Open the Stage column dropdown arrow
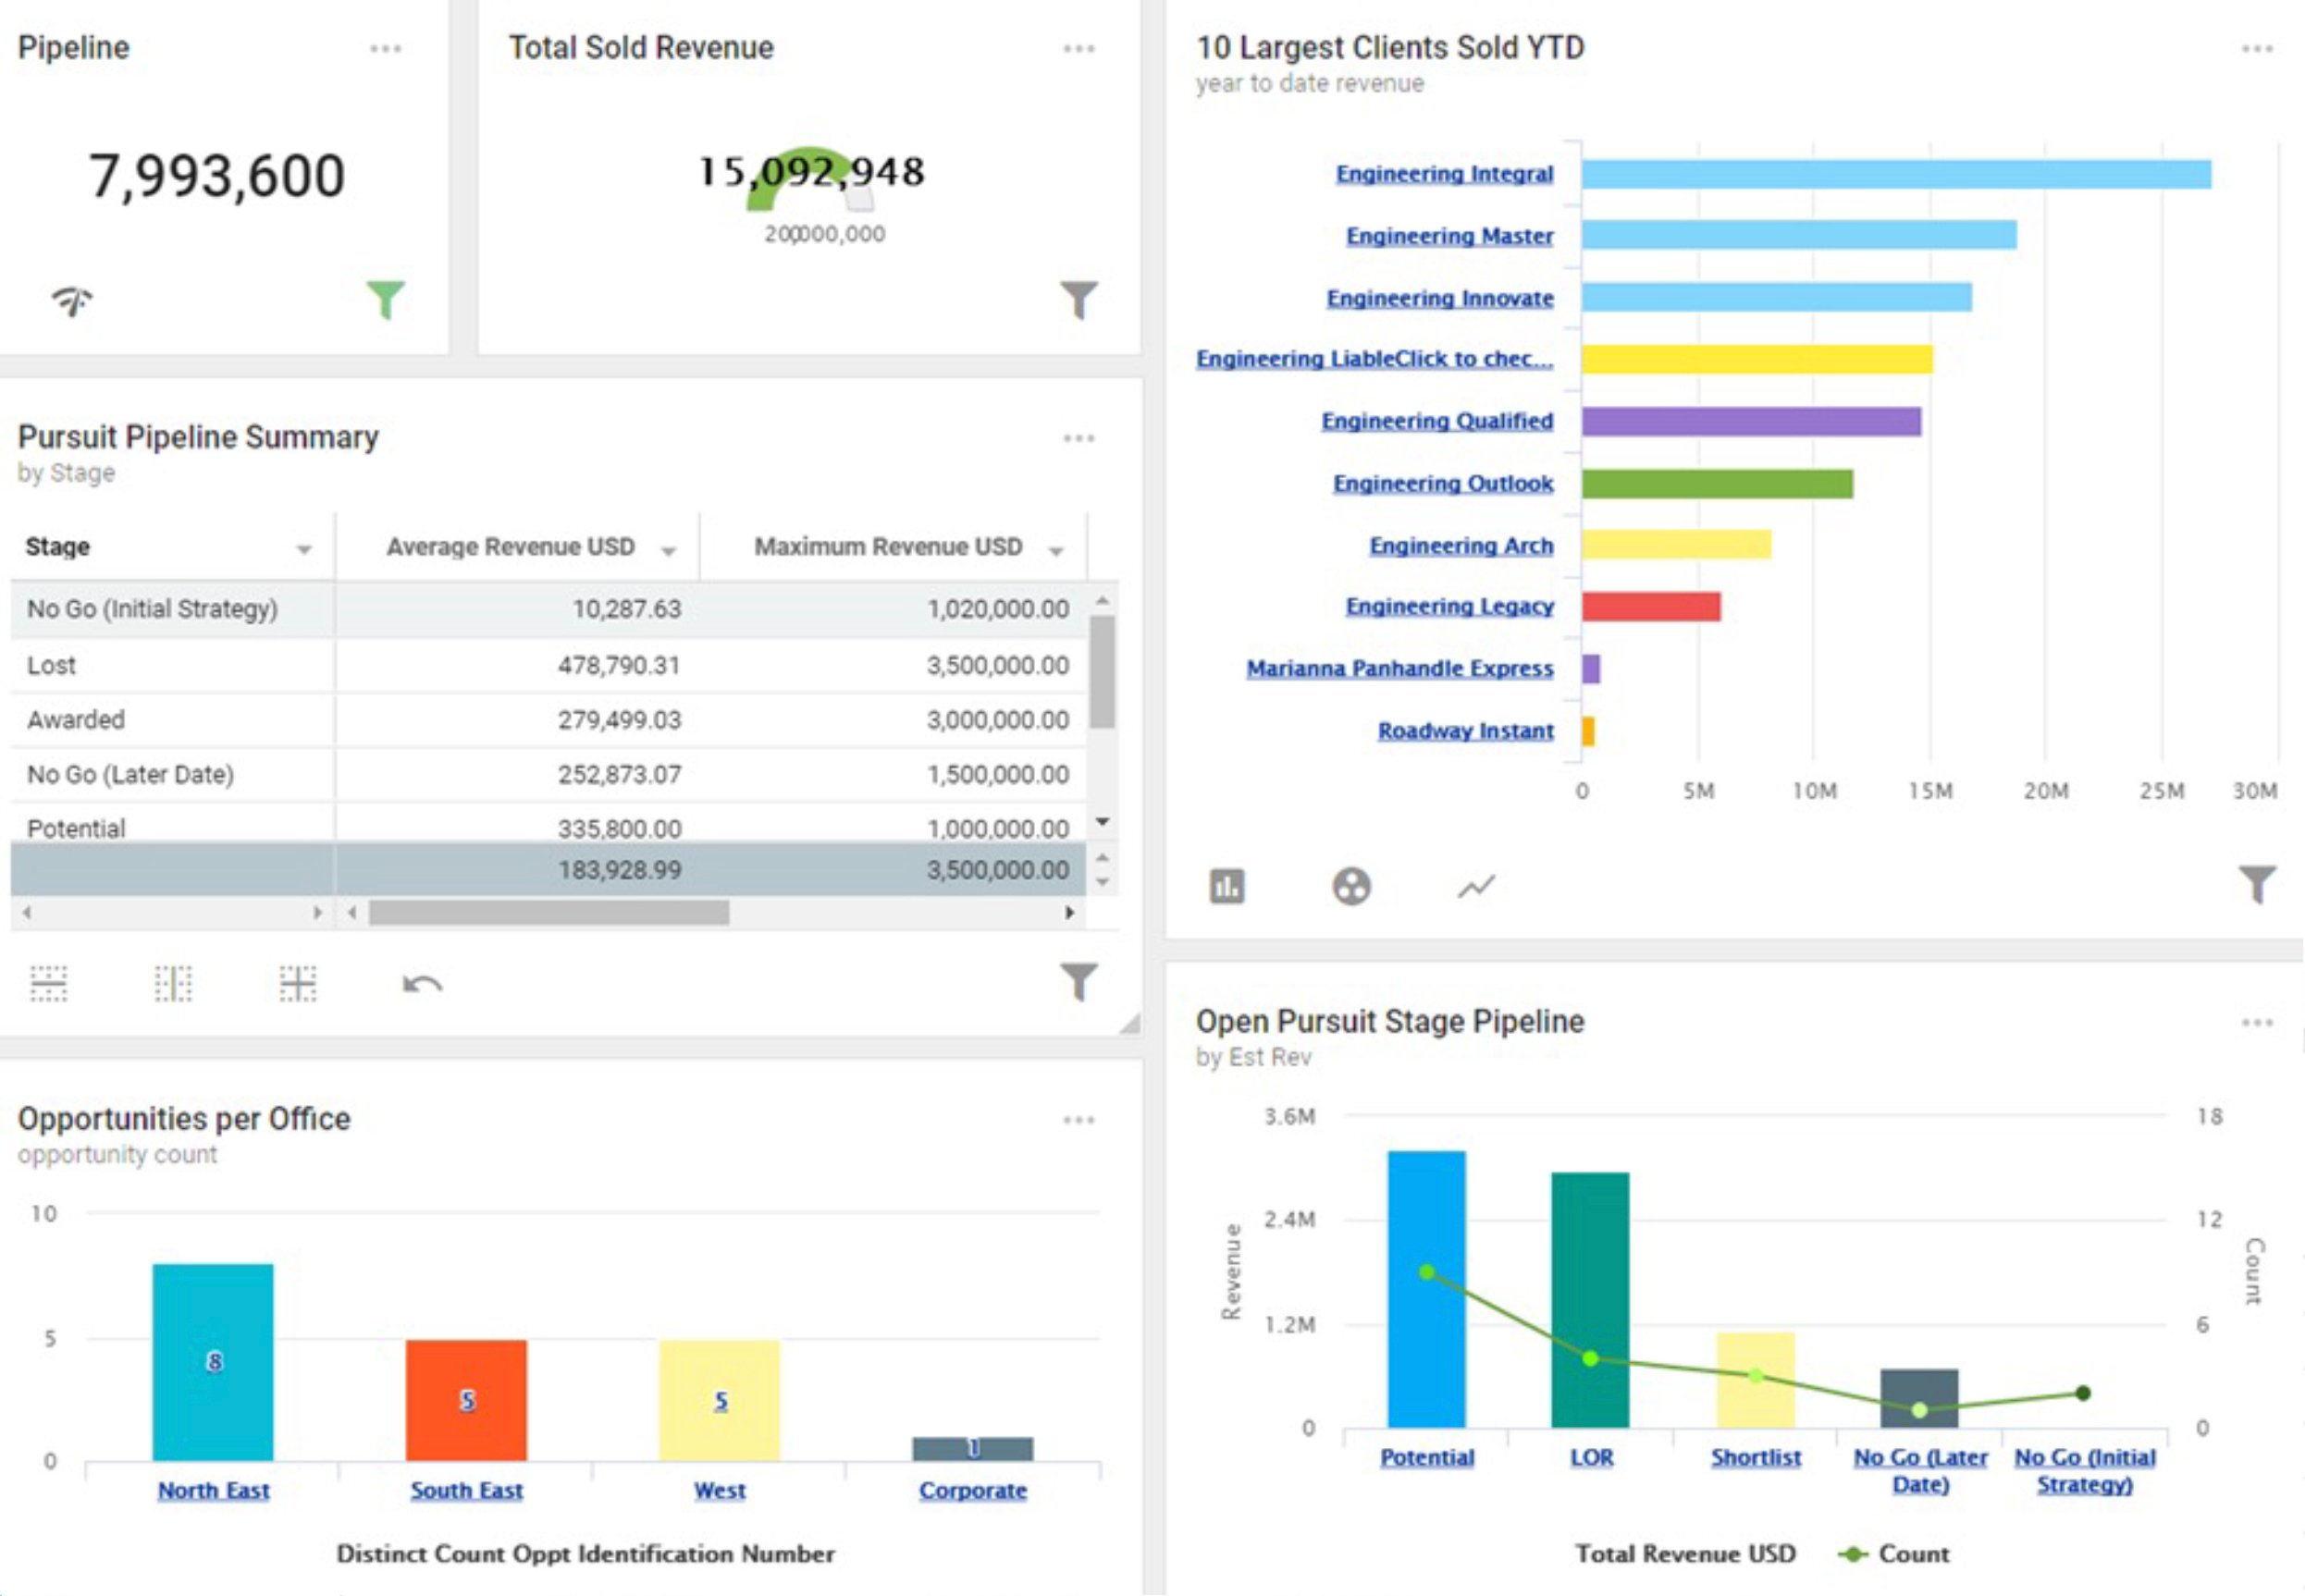This screenshot has width=2305, height=1596. click(304, 549)
